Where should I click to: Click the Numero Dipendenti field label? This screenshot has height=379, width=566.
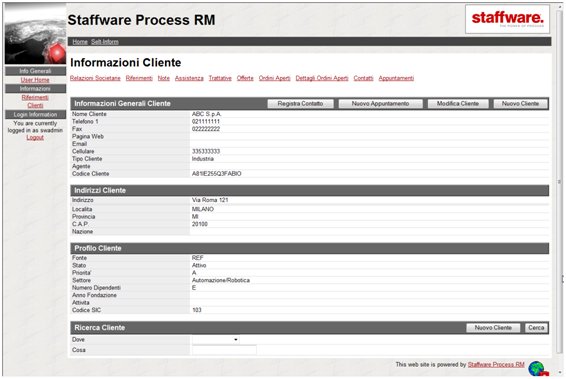click(x=96, y=288)
